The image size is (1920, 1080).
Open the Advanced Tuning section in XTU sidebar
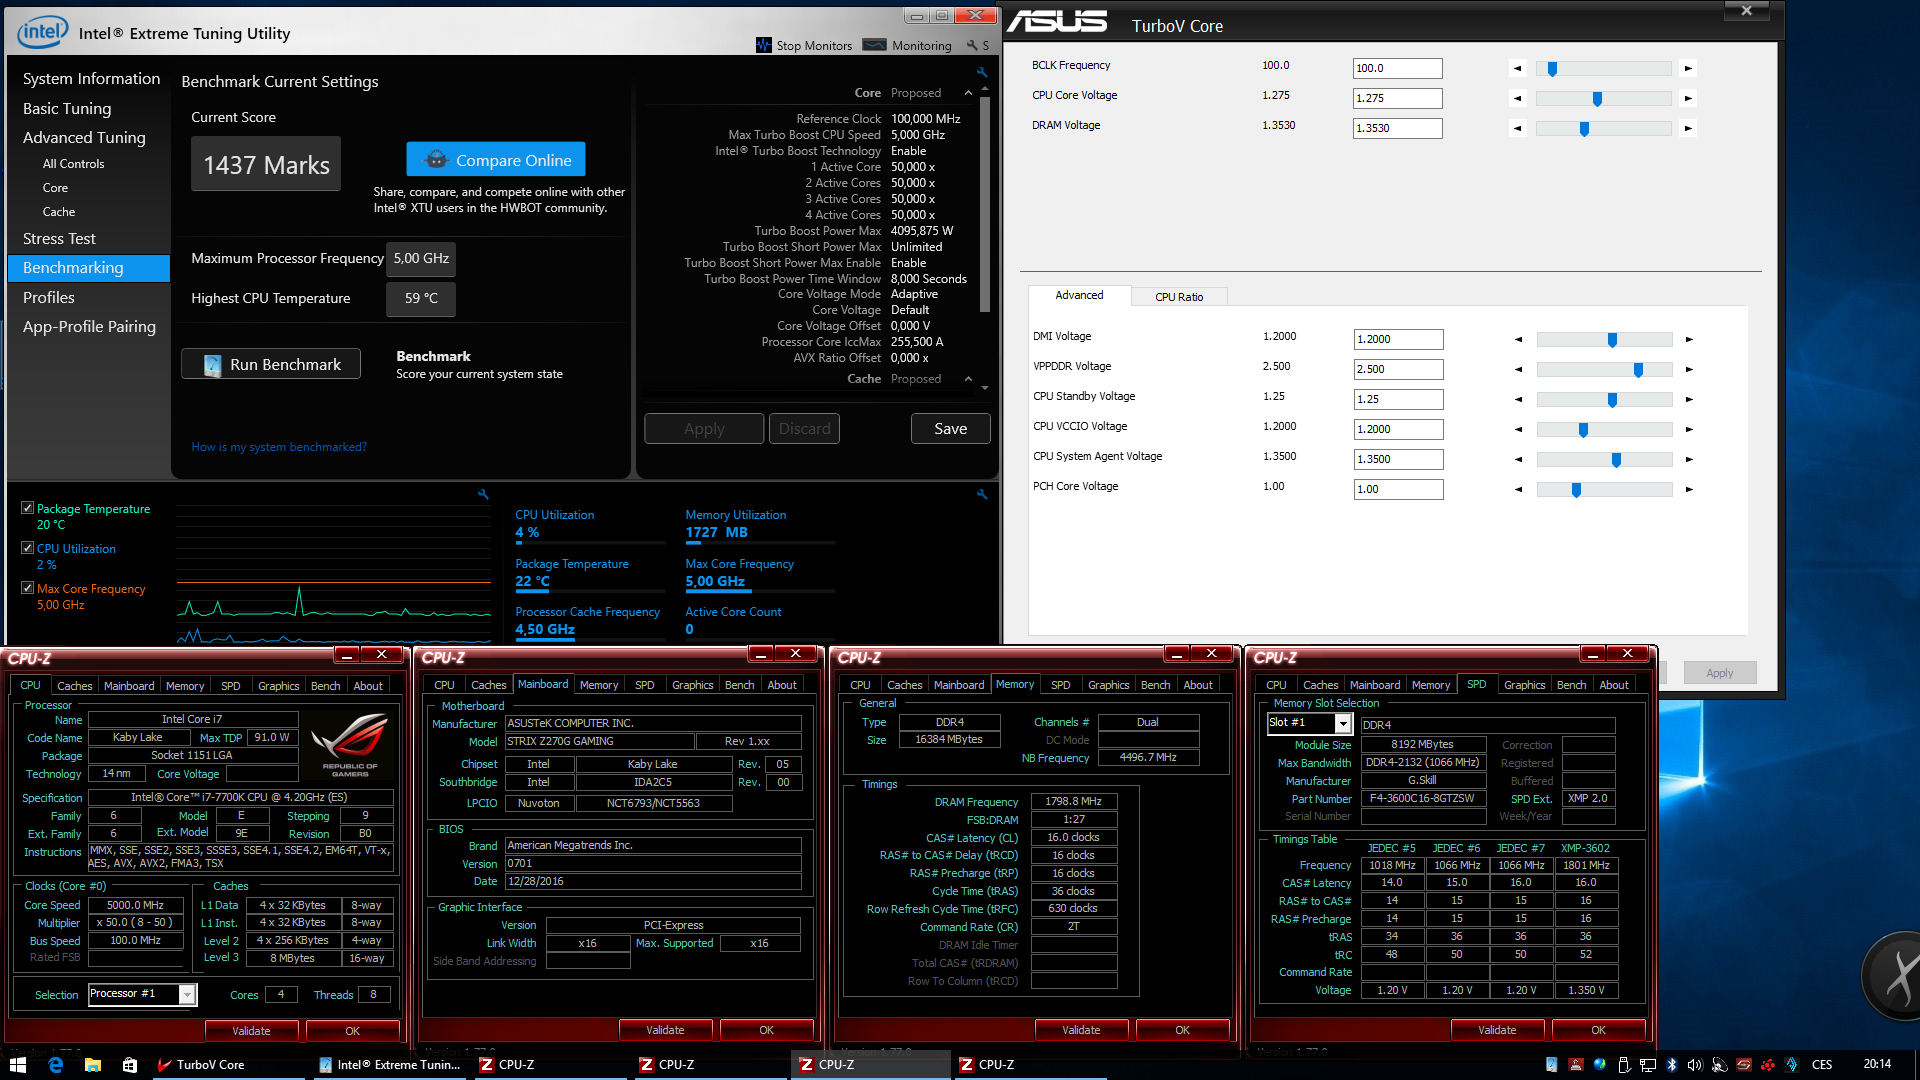click(x=84, y=138)
